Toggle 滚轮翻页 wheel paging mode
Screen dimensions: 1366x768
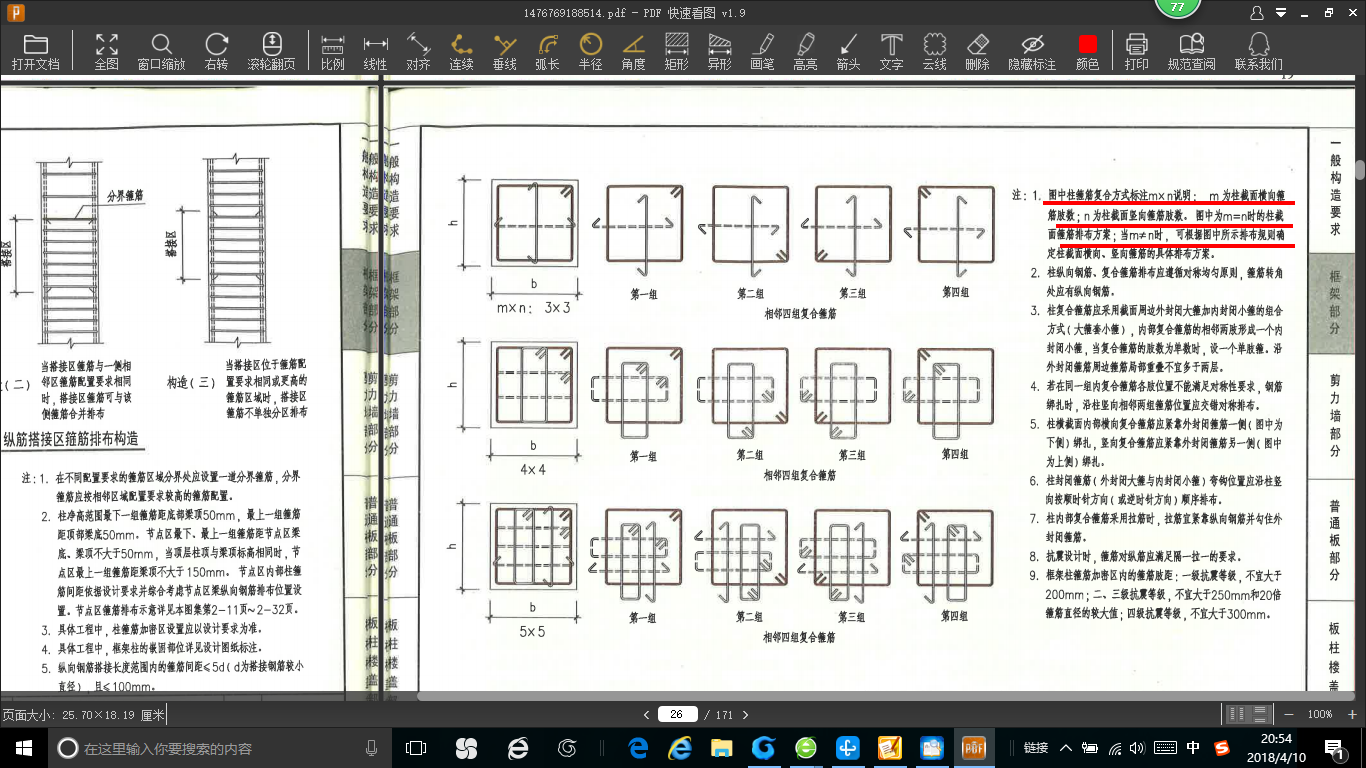(272, 51)
